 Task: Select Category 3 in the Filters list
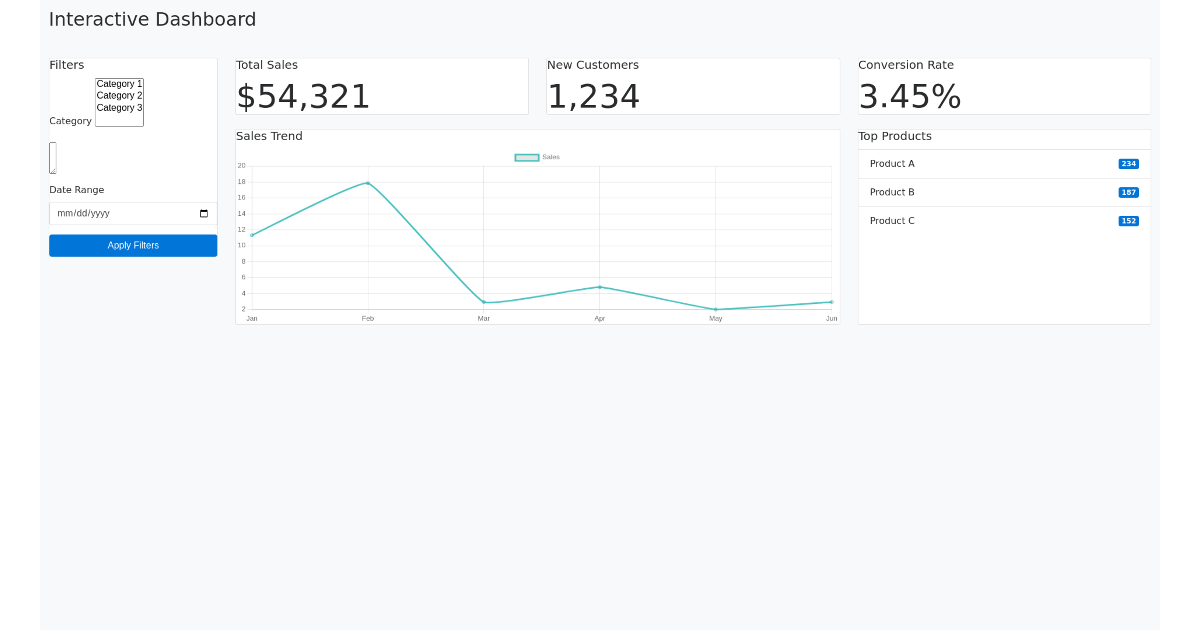pos(118,107)
